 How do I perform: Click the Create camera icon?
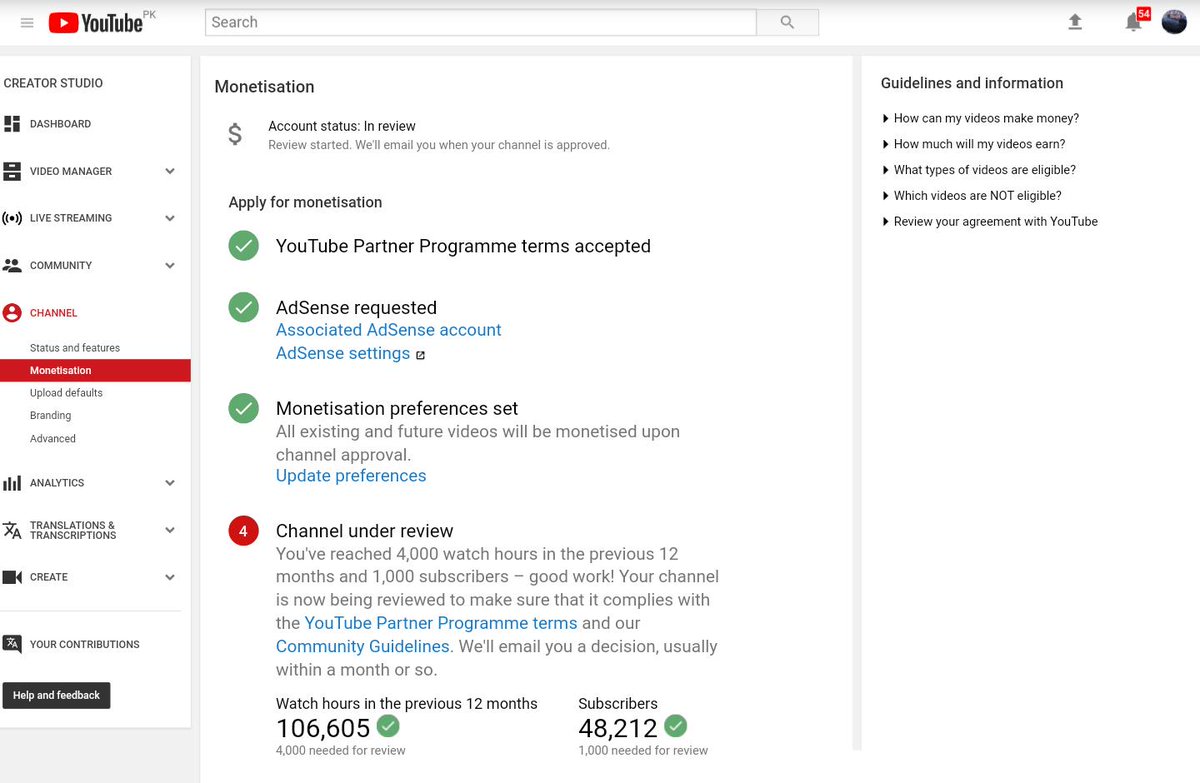(12, 577)
